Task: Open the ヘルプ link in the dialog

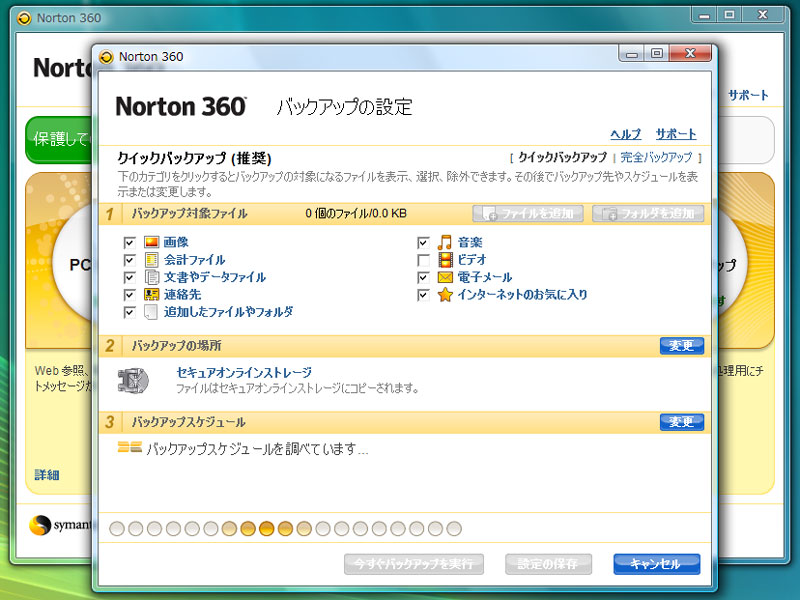Action: pos(626,134)
